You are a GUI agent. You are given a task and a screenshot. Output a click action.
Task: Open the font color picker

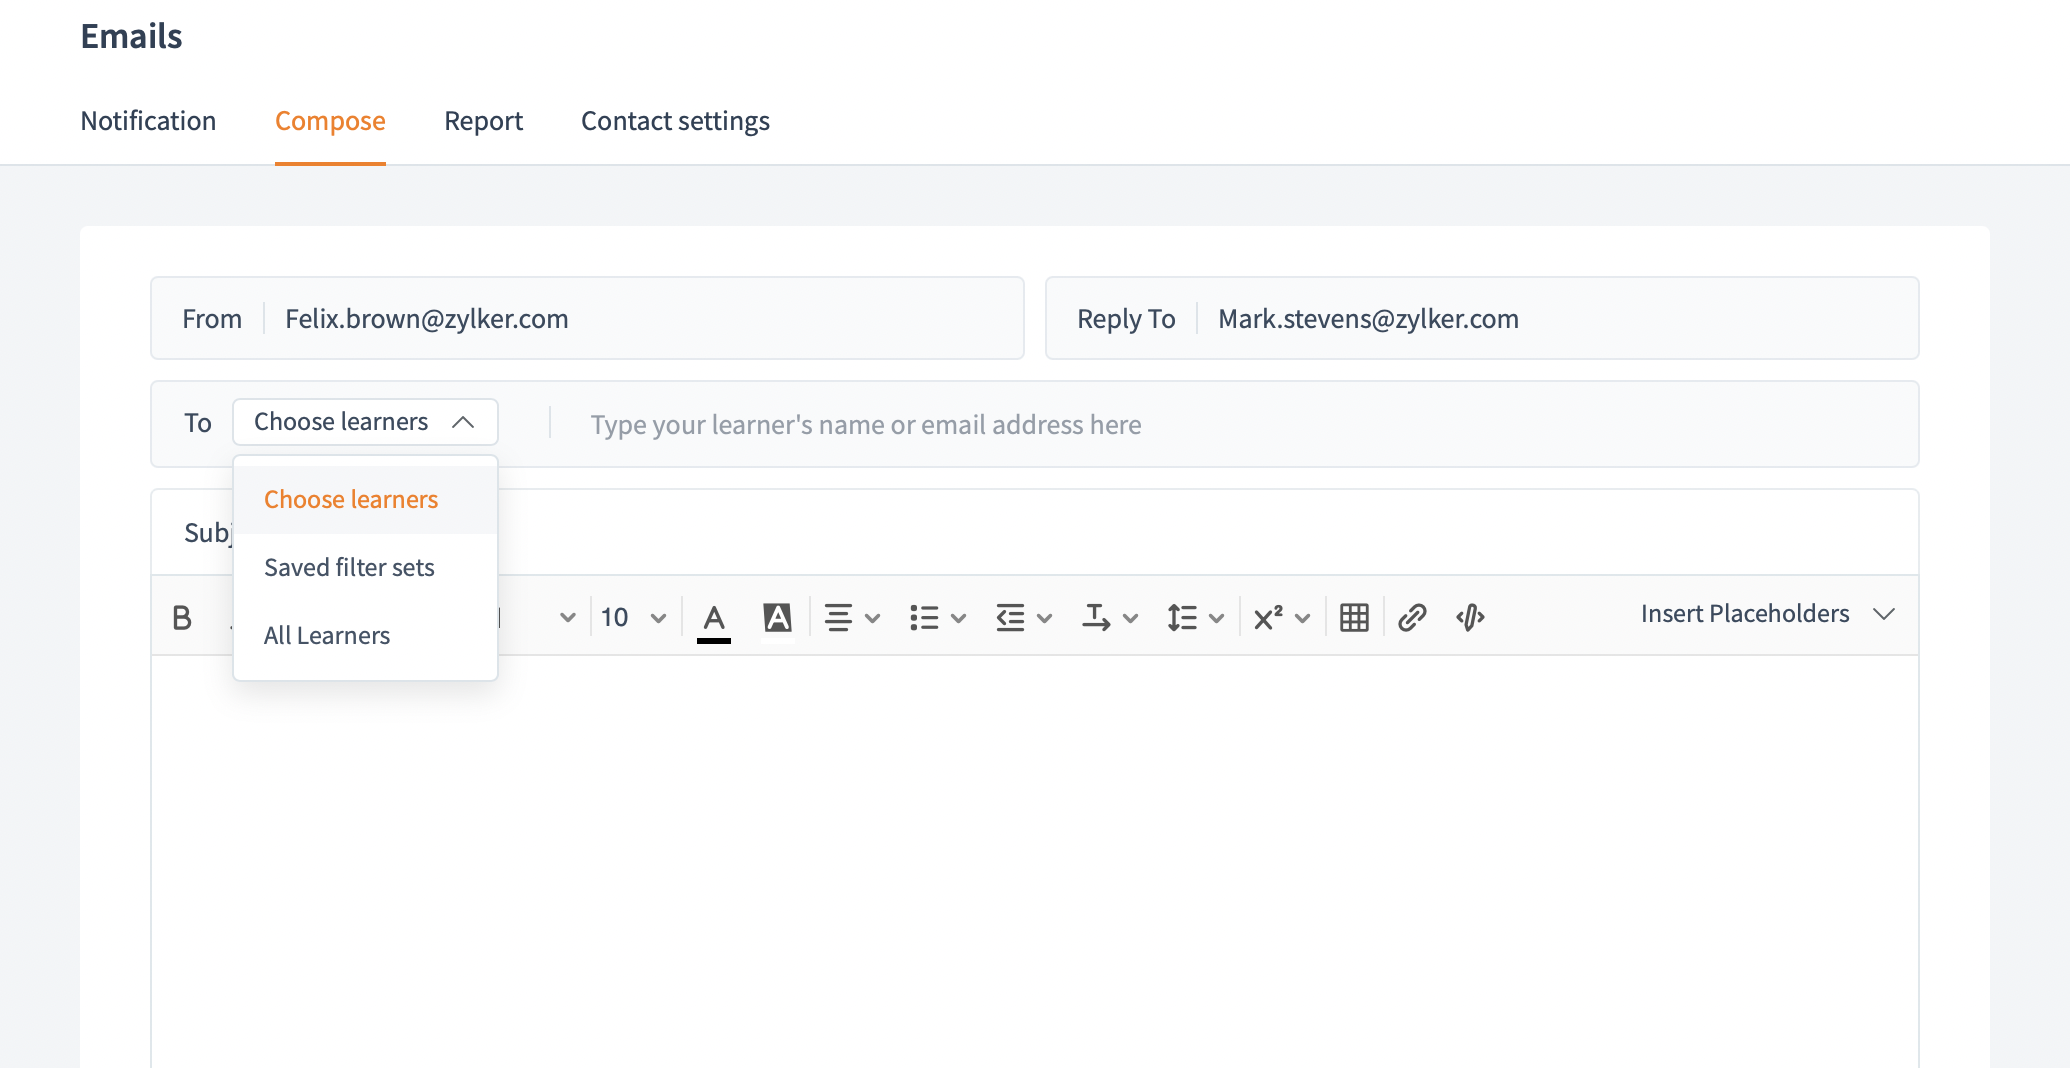713,618
